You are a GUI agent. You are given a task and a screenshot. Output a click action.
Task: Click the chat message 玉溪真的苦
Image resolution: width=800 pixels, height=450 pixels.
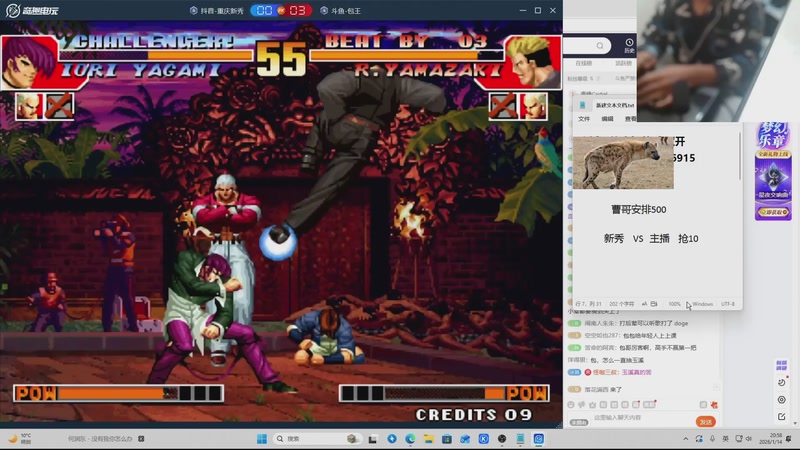point(636,372)
